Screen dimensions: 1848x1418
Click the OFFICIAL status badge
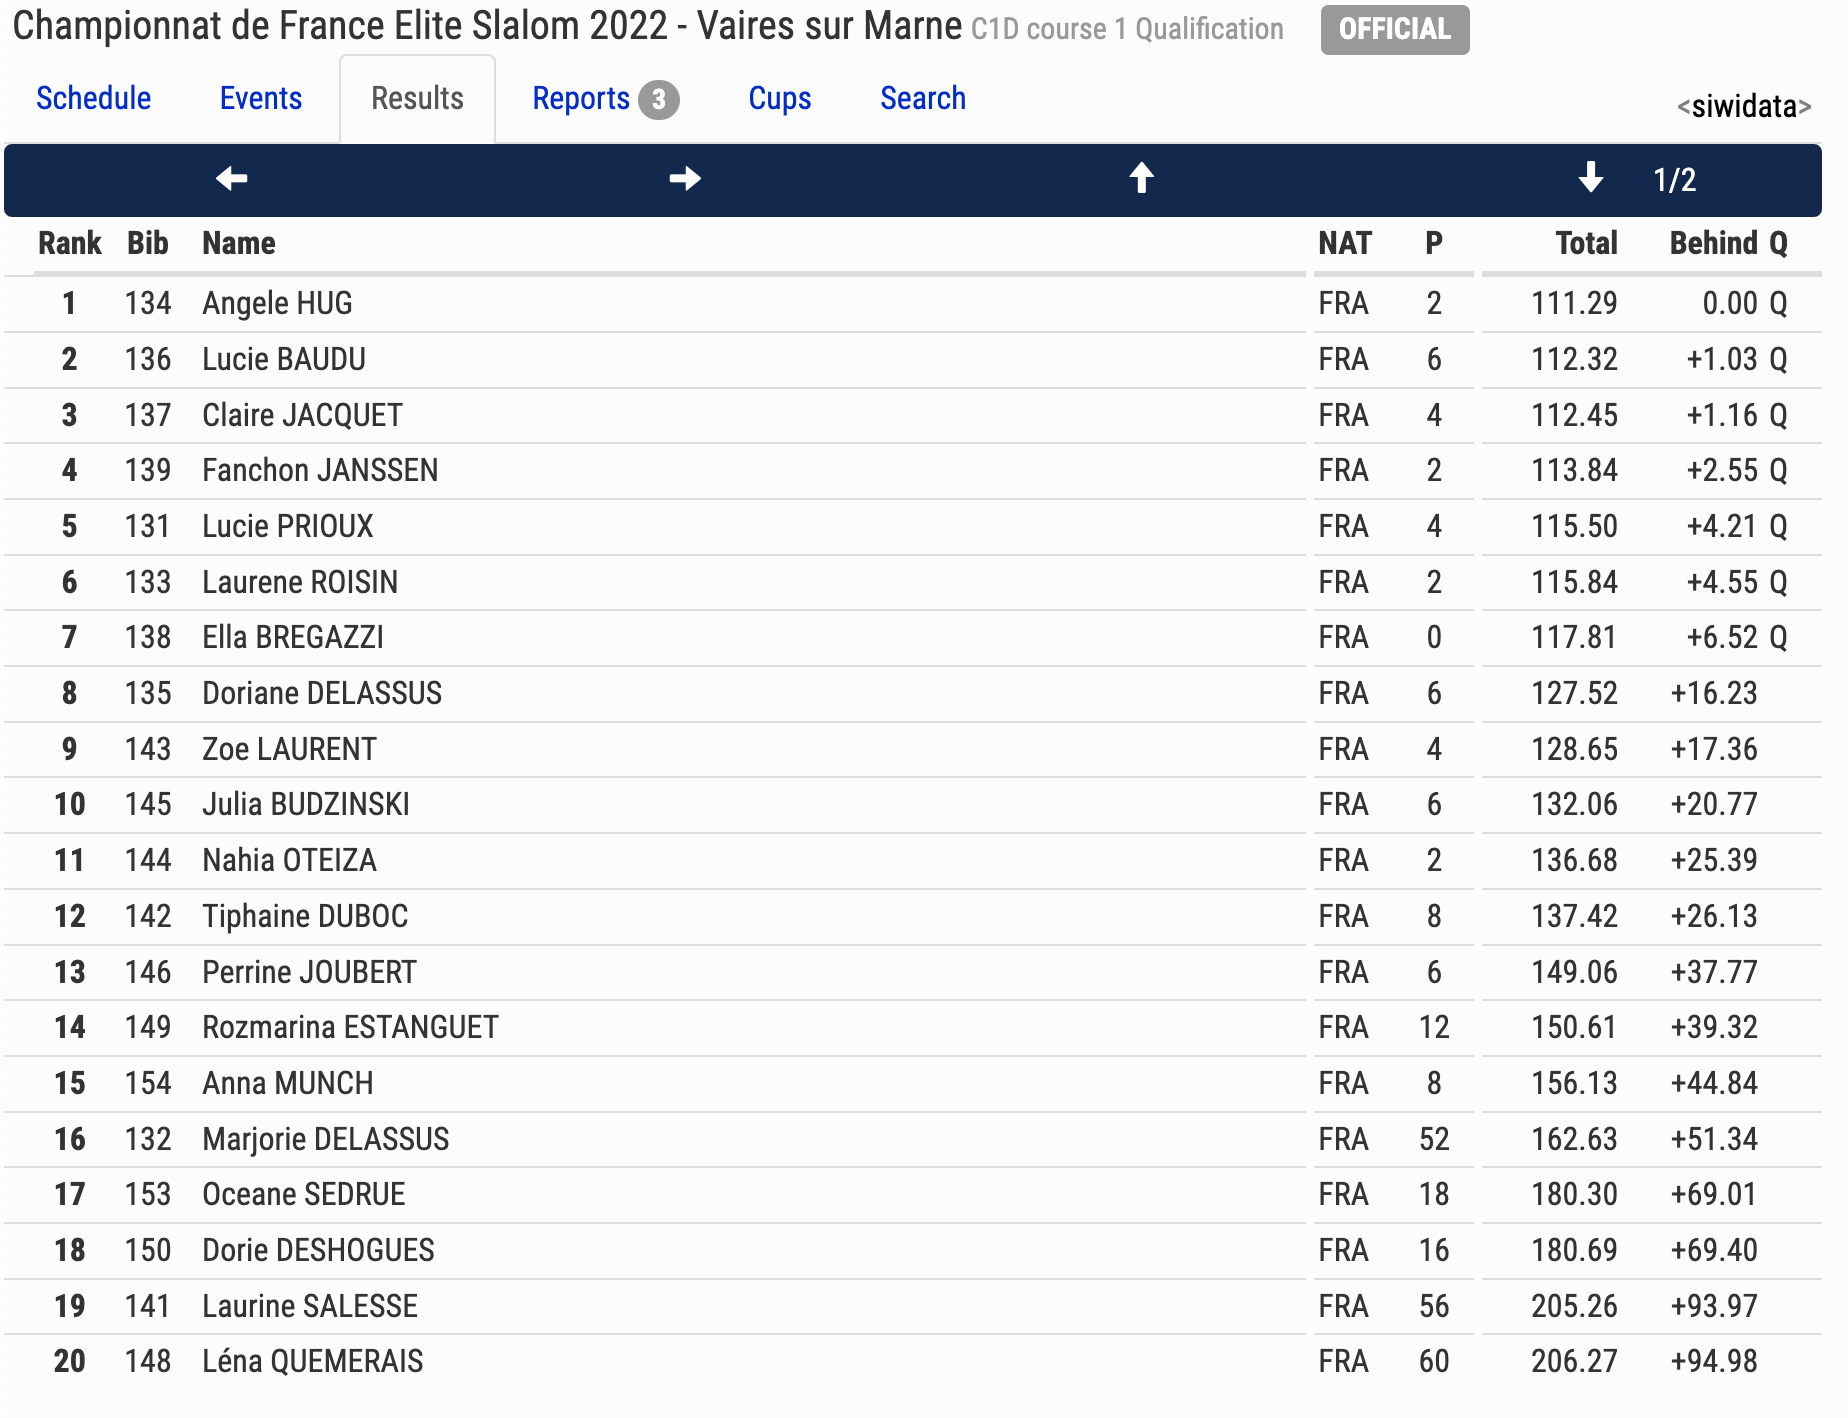point(1394,29)
